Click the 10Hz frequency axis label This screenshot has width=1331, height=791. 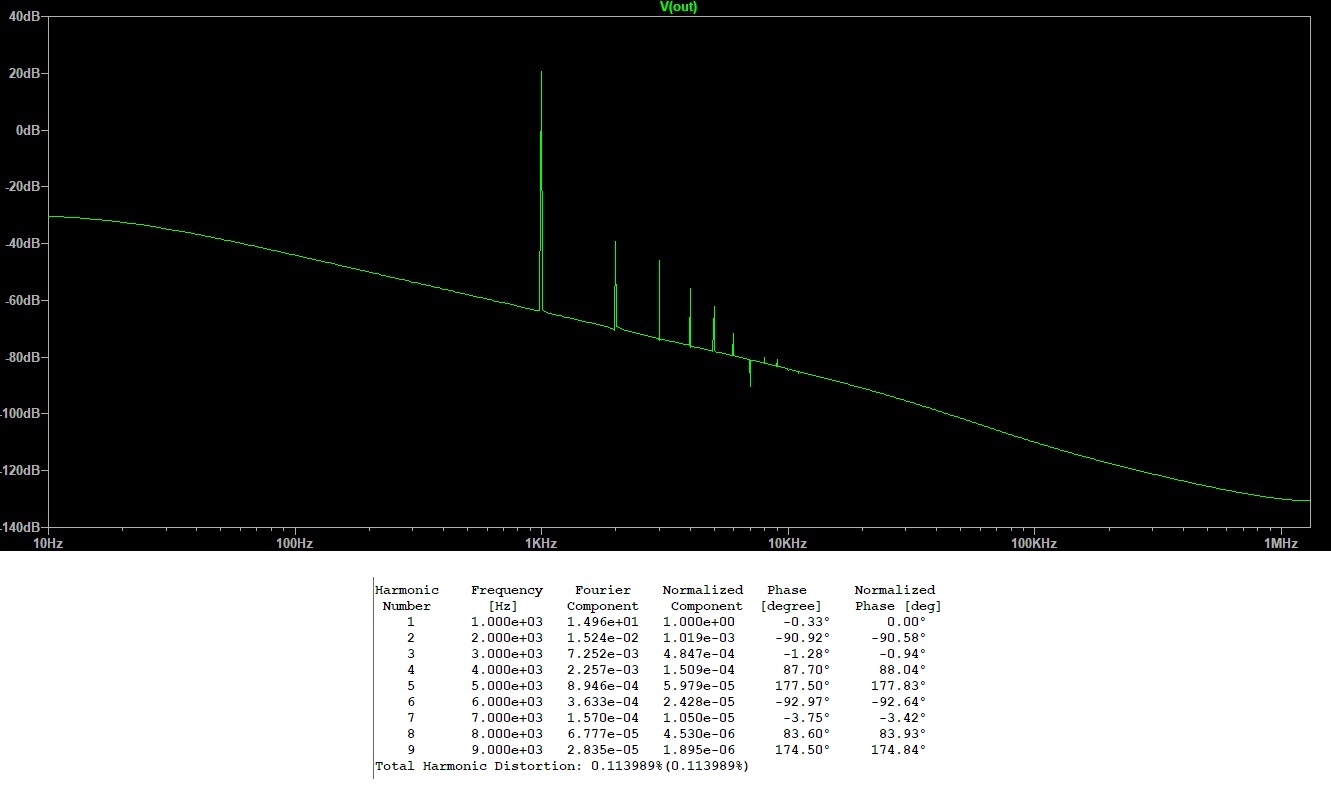(48, 543)
